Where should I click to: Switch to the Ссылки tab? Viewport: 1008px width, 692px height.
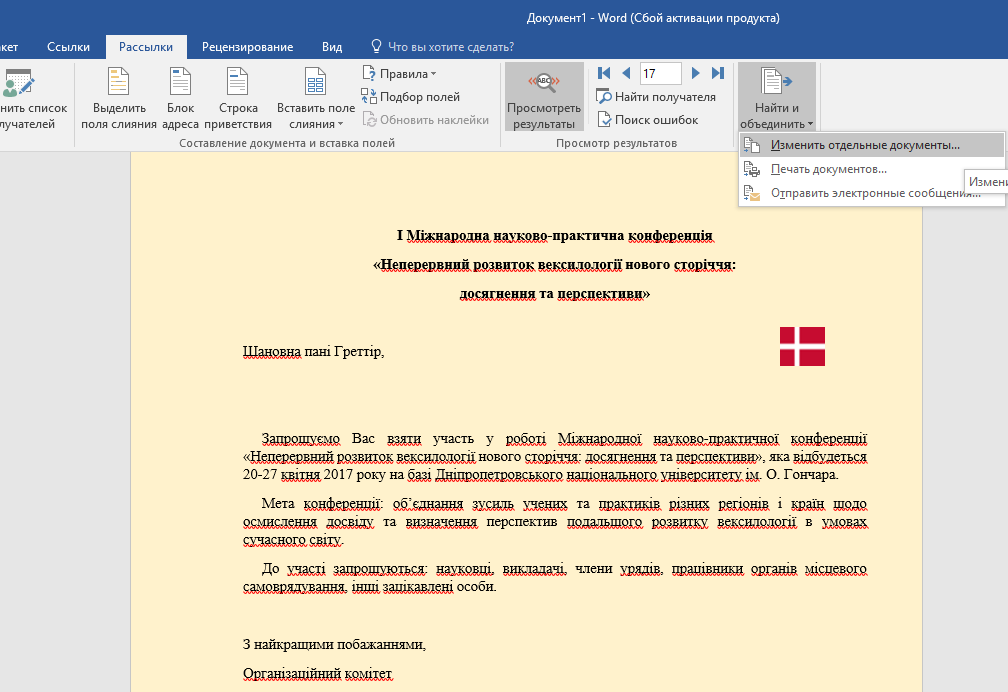68,46
